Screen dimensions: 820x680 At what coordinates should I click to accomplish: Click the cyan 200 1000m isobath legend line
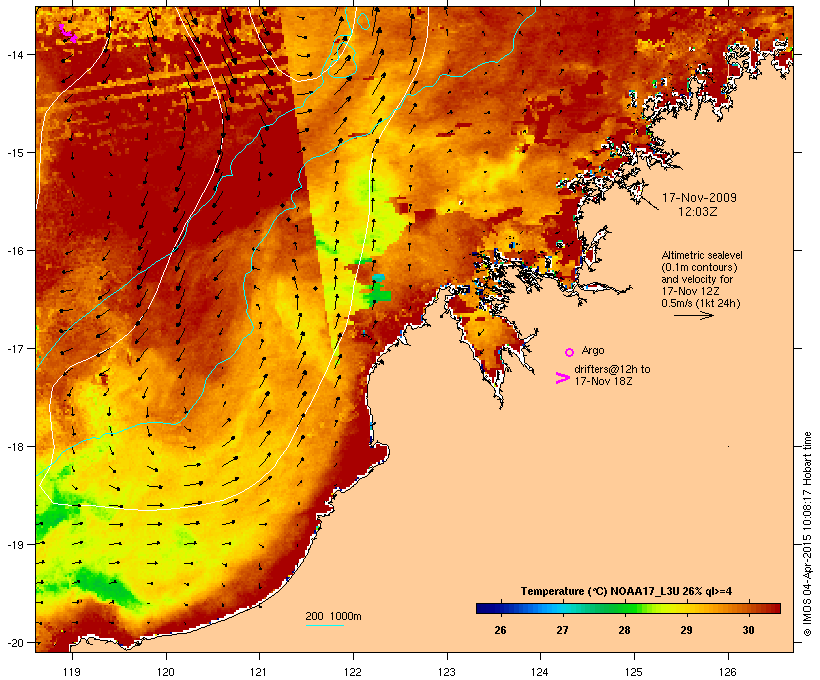(x=325, y=625)
